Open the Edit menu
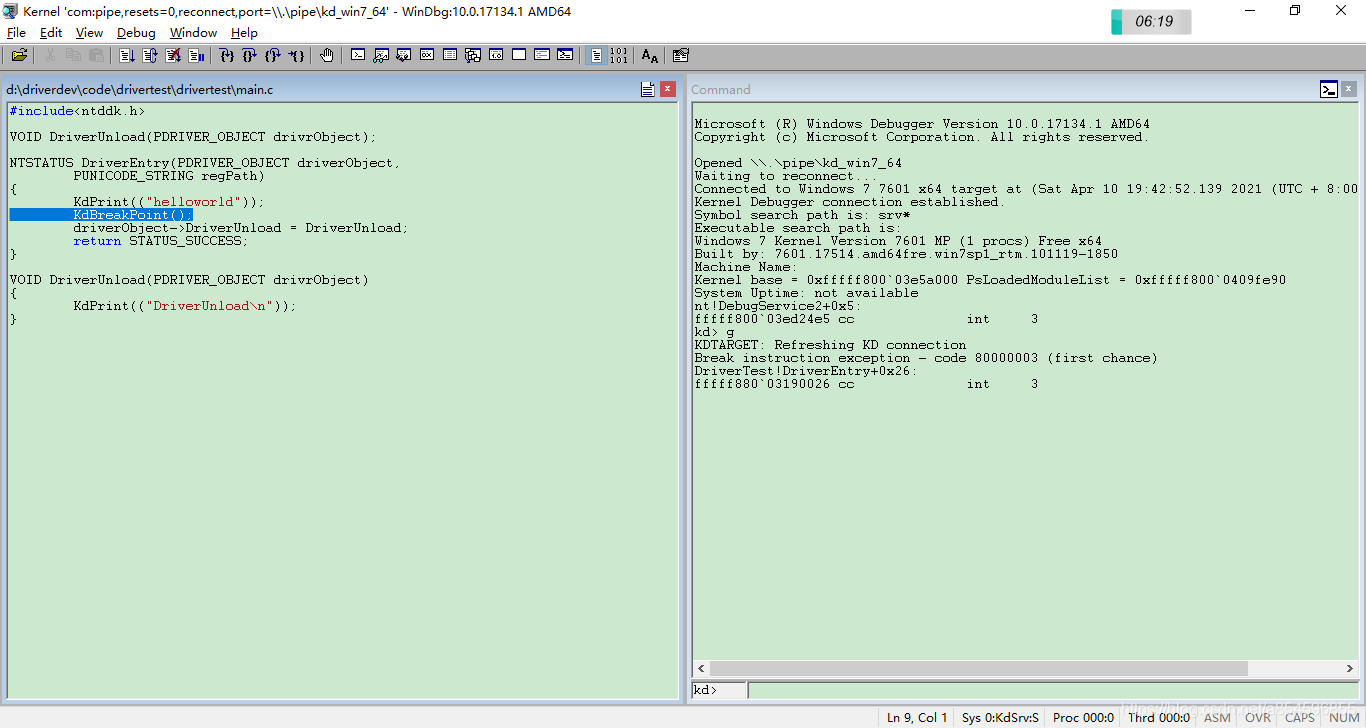 pyautogui.click(x=51, y=33)
